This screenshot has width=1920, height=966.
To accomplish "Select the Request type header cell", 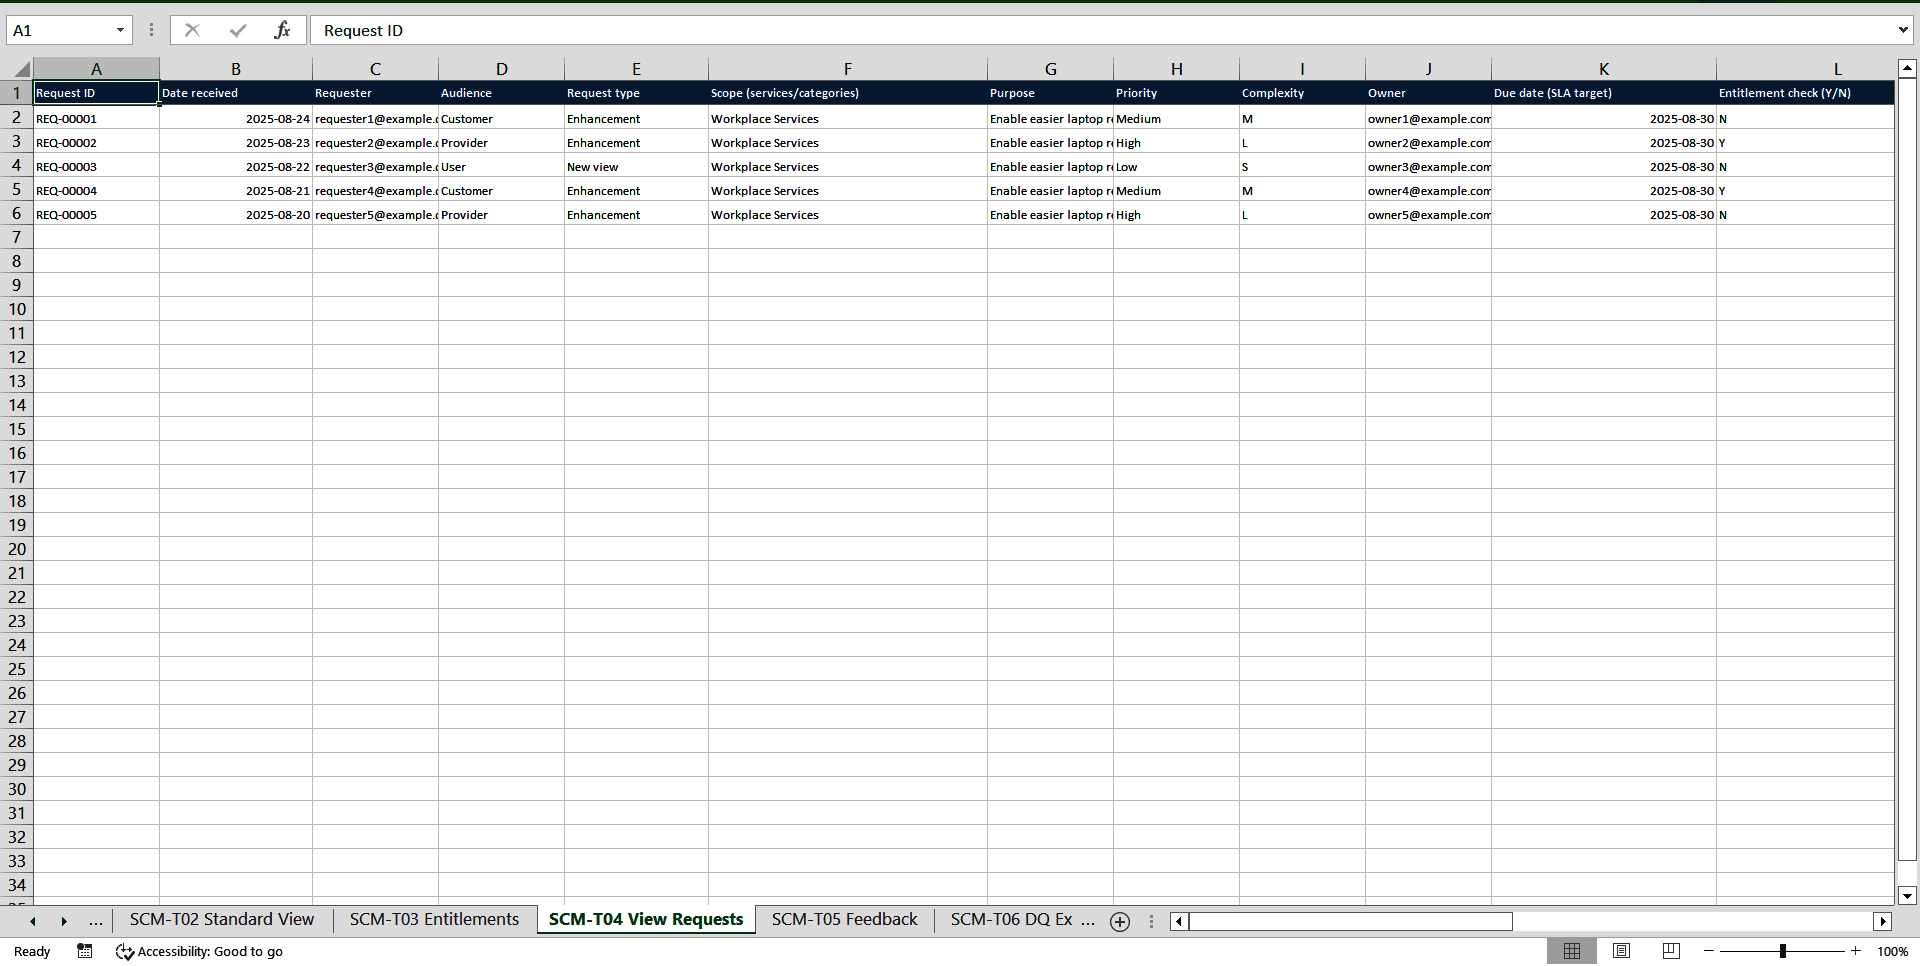I will point(636,93).
